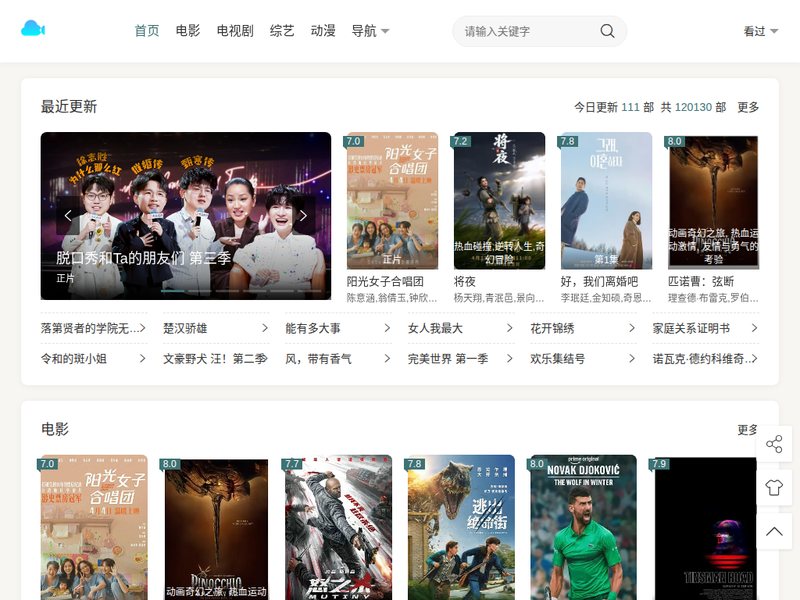
Task: Open 家庭关系证明书 list link
Action: pos(706,328)
